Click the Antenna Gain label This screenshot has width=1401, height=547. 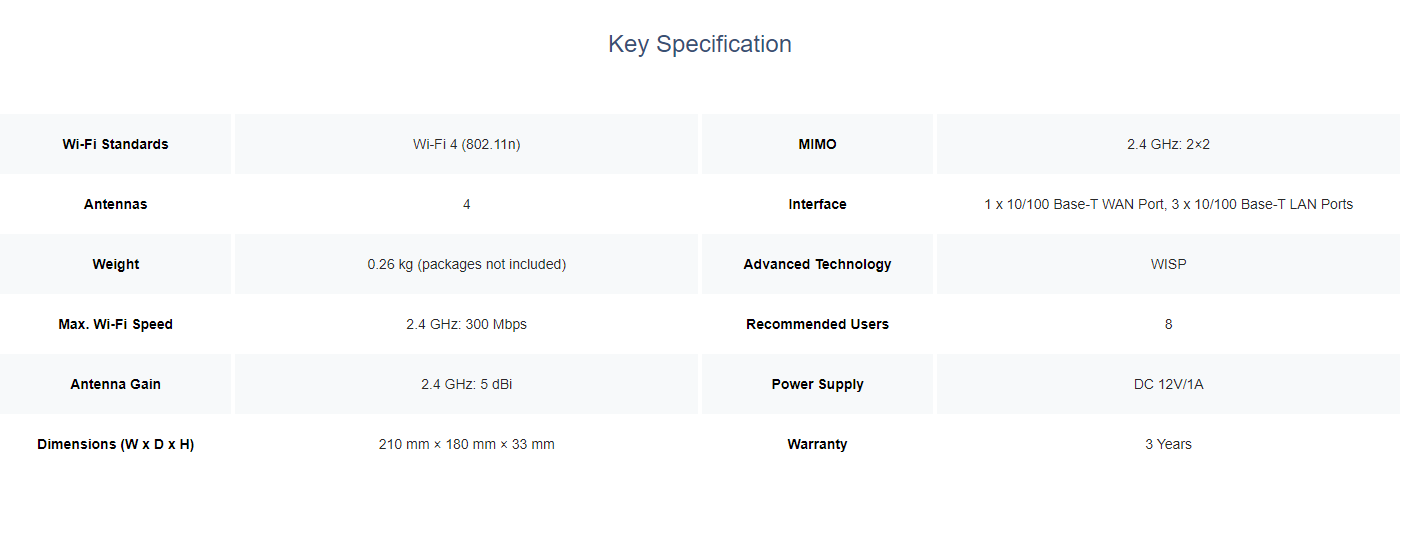tap(115, 384)
